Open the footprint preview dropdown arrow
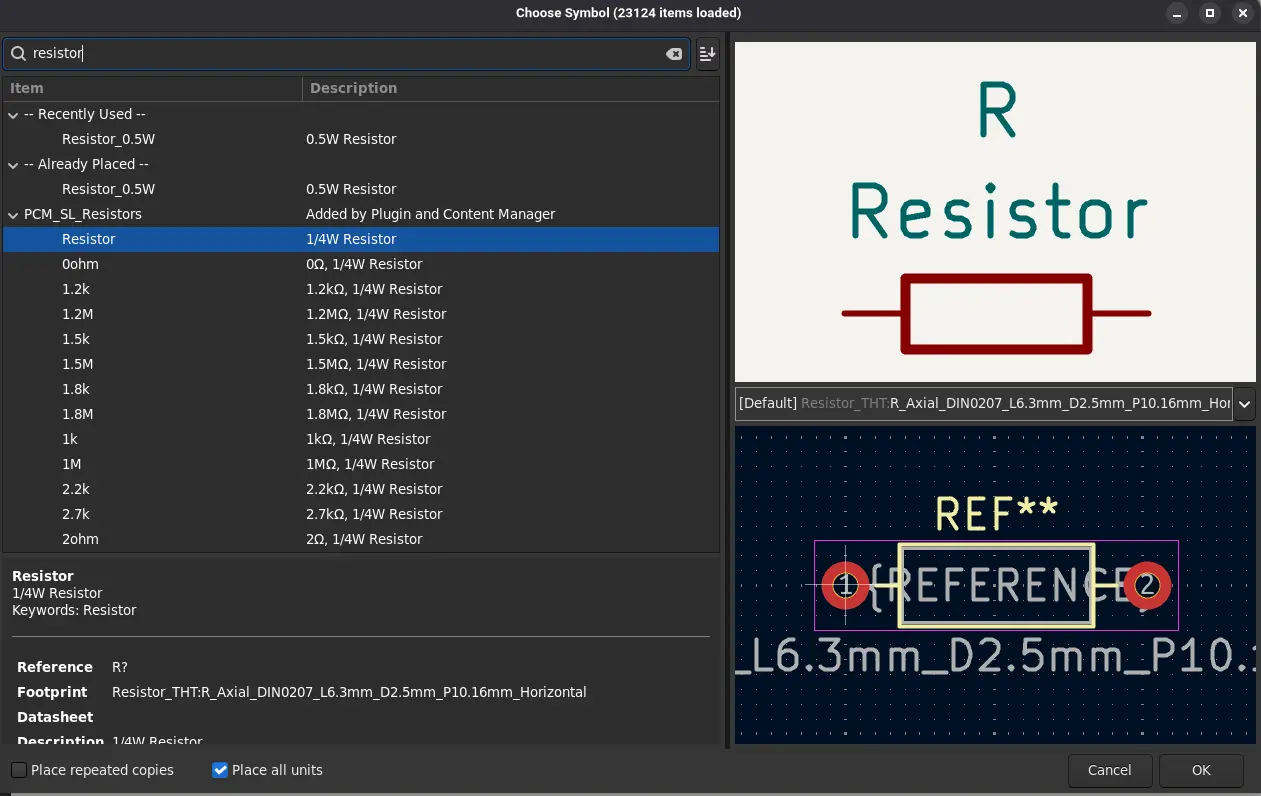The height and width of the screenshot is (796, 1261). [x=1245, y=404]
